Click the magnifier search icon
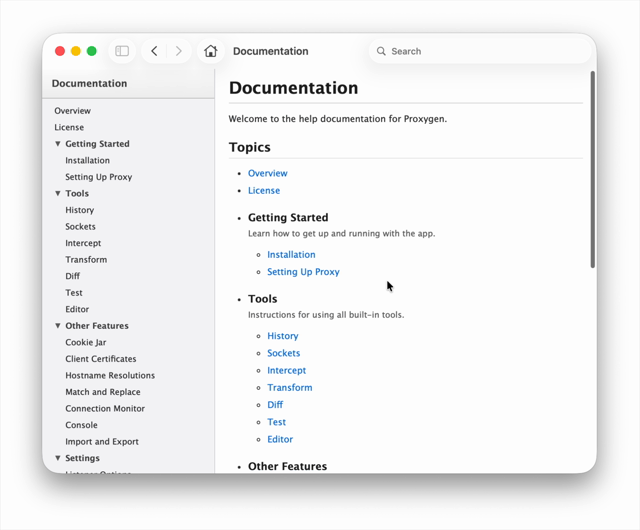 [381, 51]
